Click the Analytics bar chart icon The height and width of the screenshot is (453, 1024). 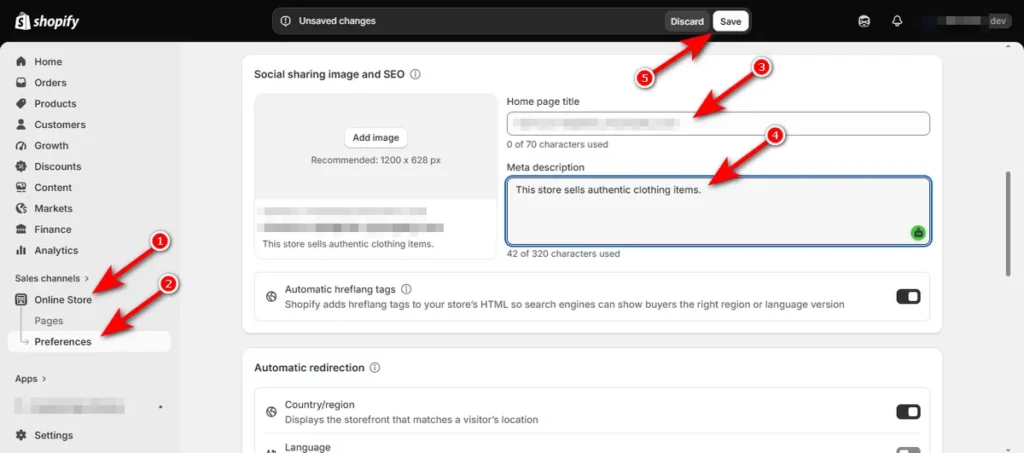(x=21, y=250)
